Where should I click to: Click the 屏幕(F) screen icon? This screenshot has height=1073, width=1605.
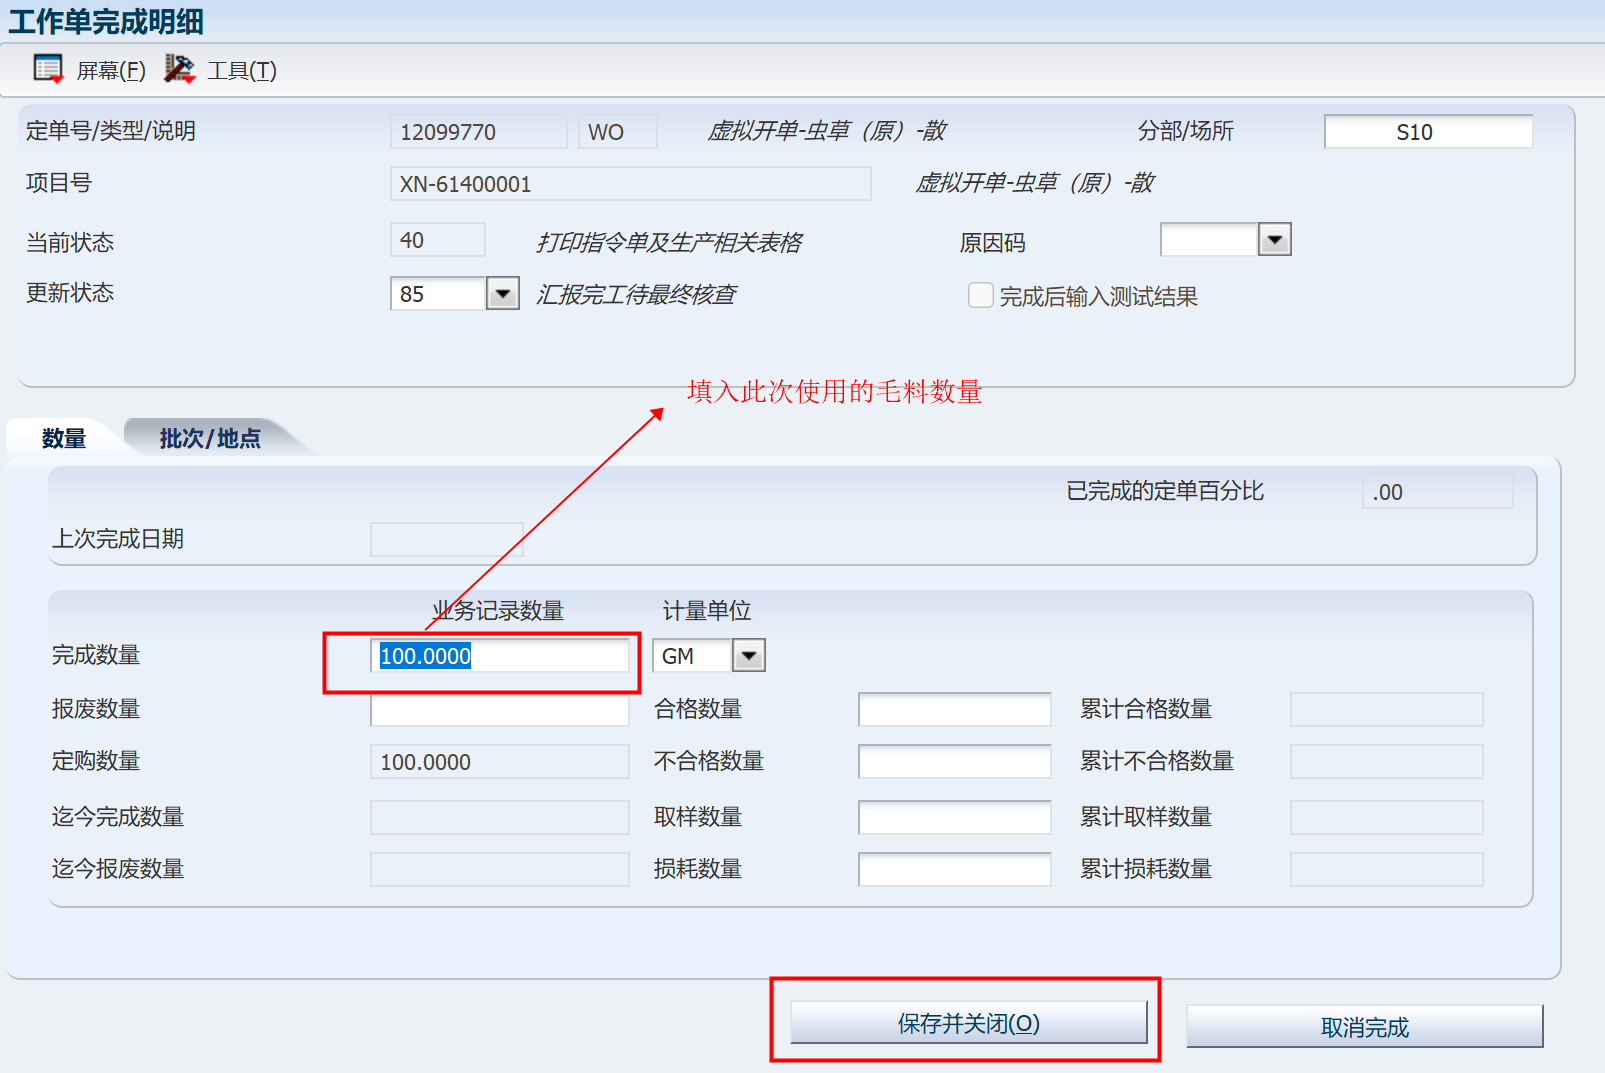coord(48,69)
